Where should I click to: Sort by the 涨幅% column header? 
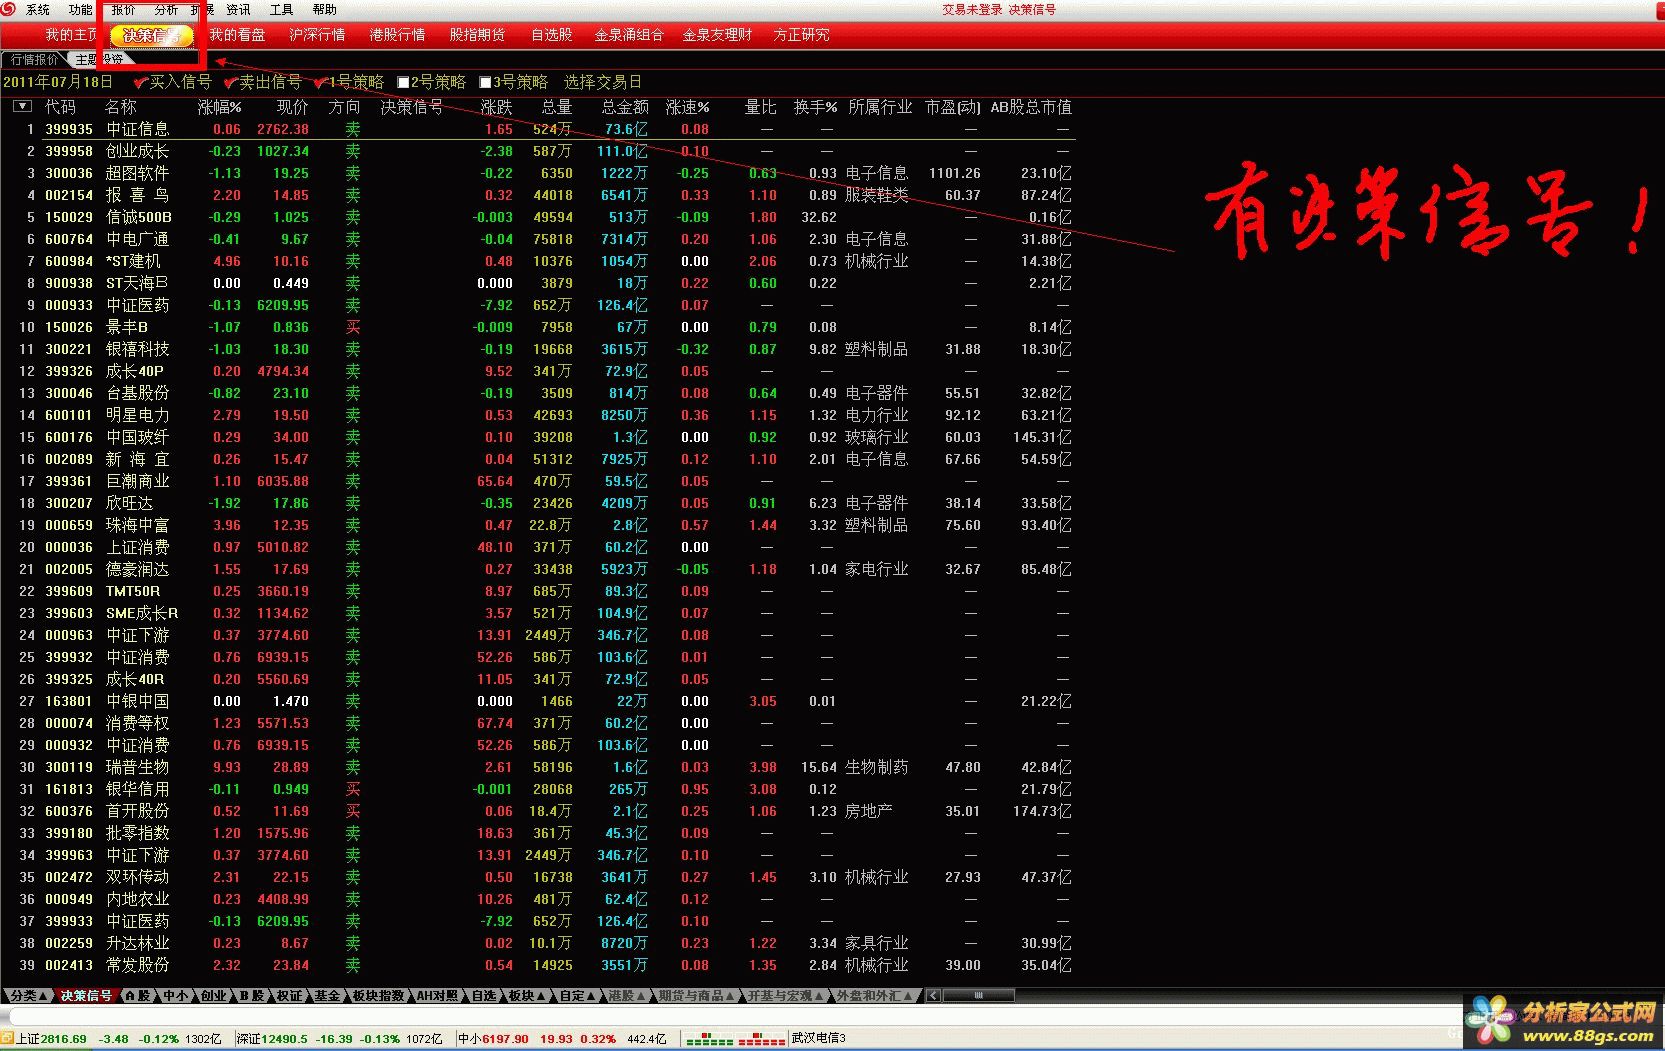click(x=220, y=106)
